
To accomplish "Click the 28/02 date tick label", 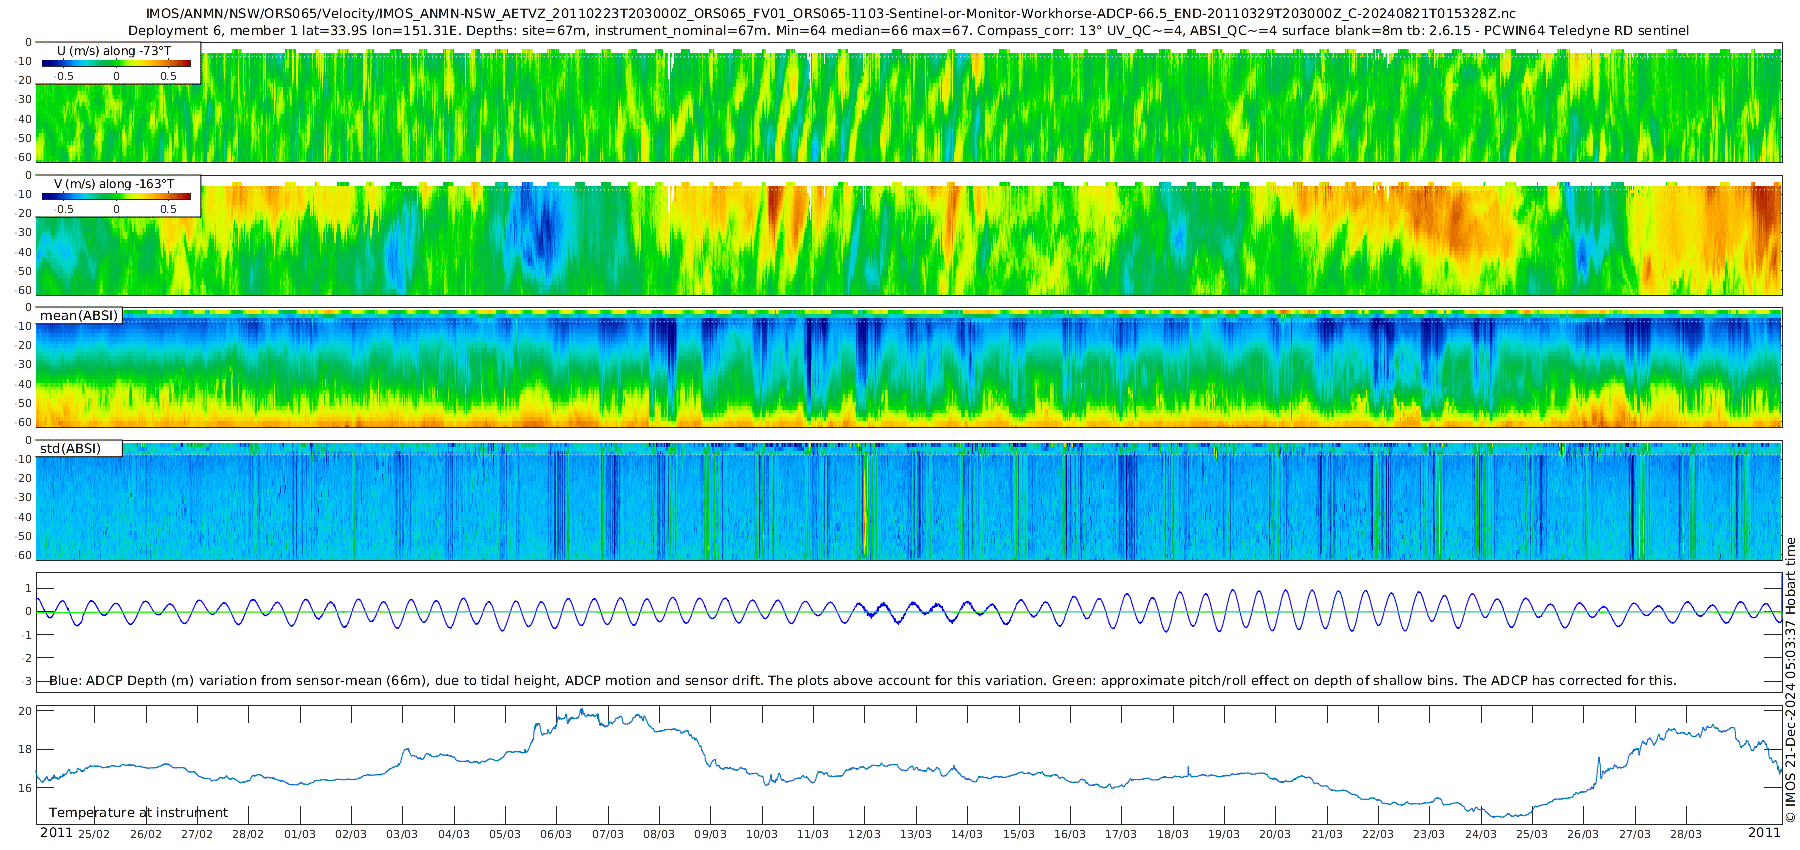I will (x=248, y=834).
